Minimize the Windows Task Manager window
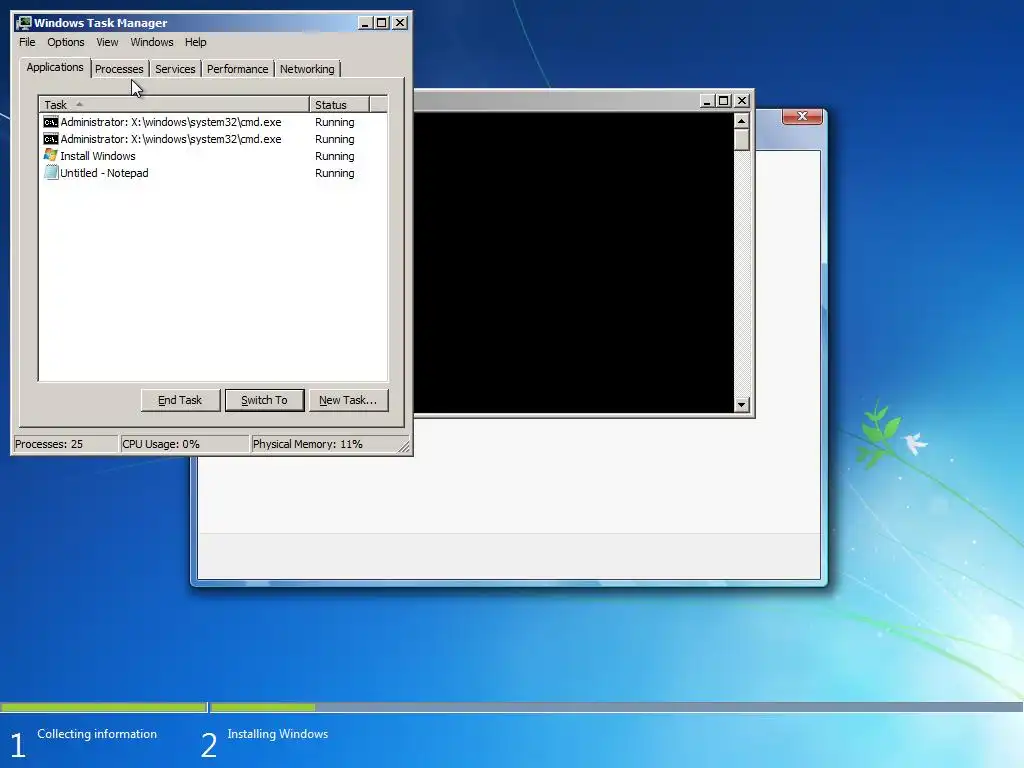The width and height of the screenshot is (1024, 768). [x=365, y=23]
